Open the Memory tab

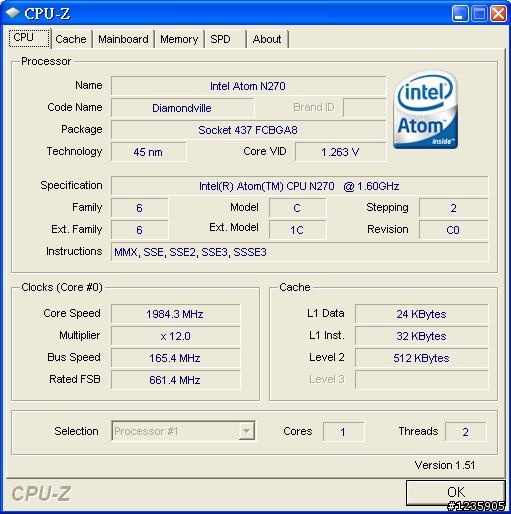tap(179, 39)
